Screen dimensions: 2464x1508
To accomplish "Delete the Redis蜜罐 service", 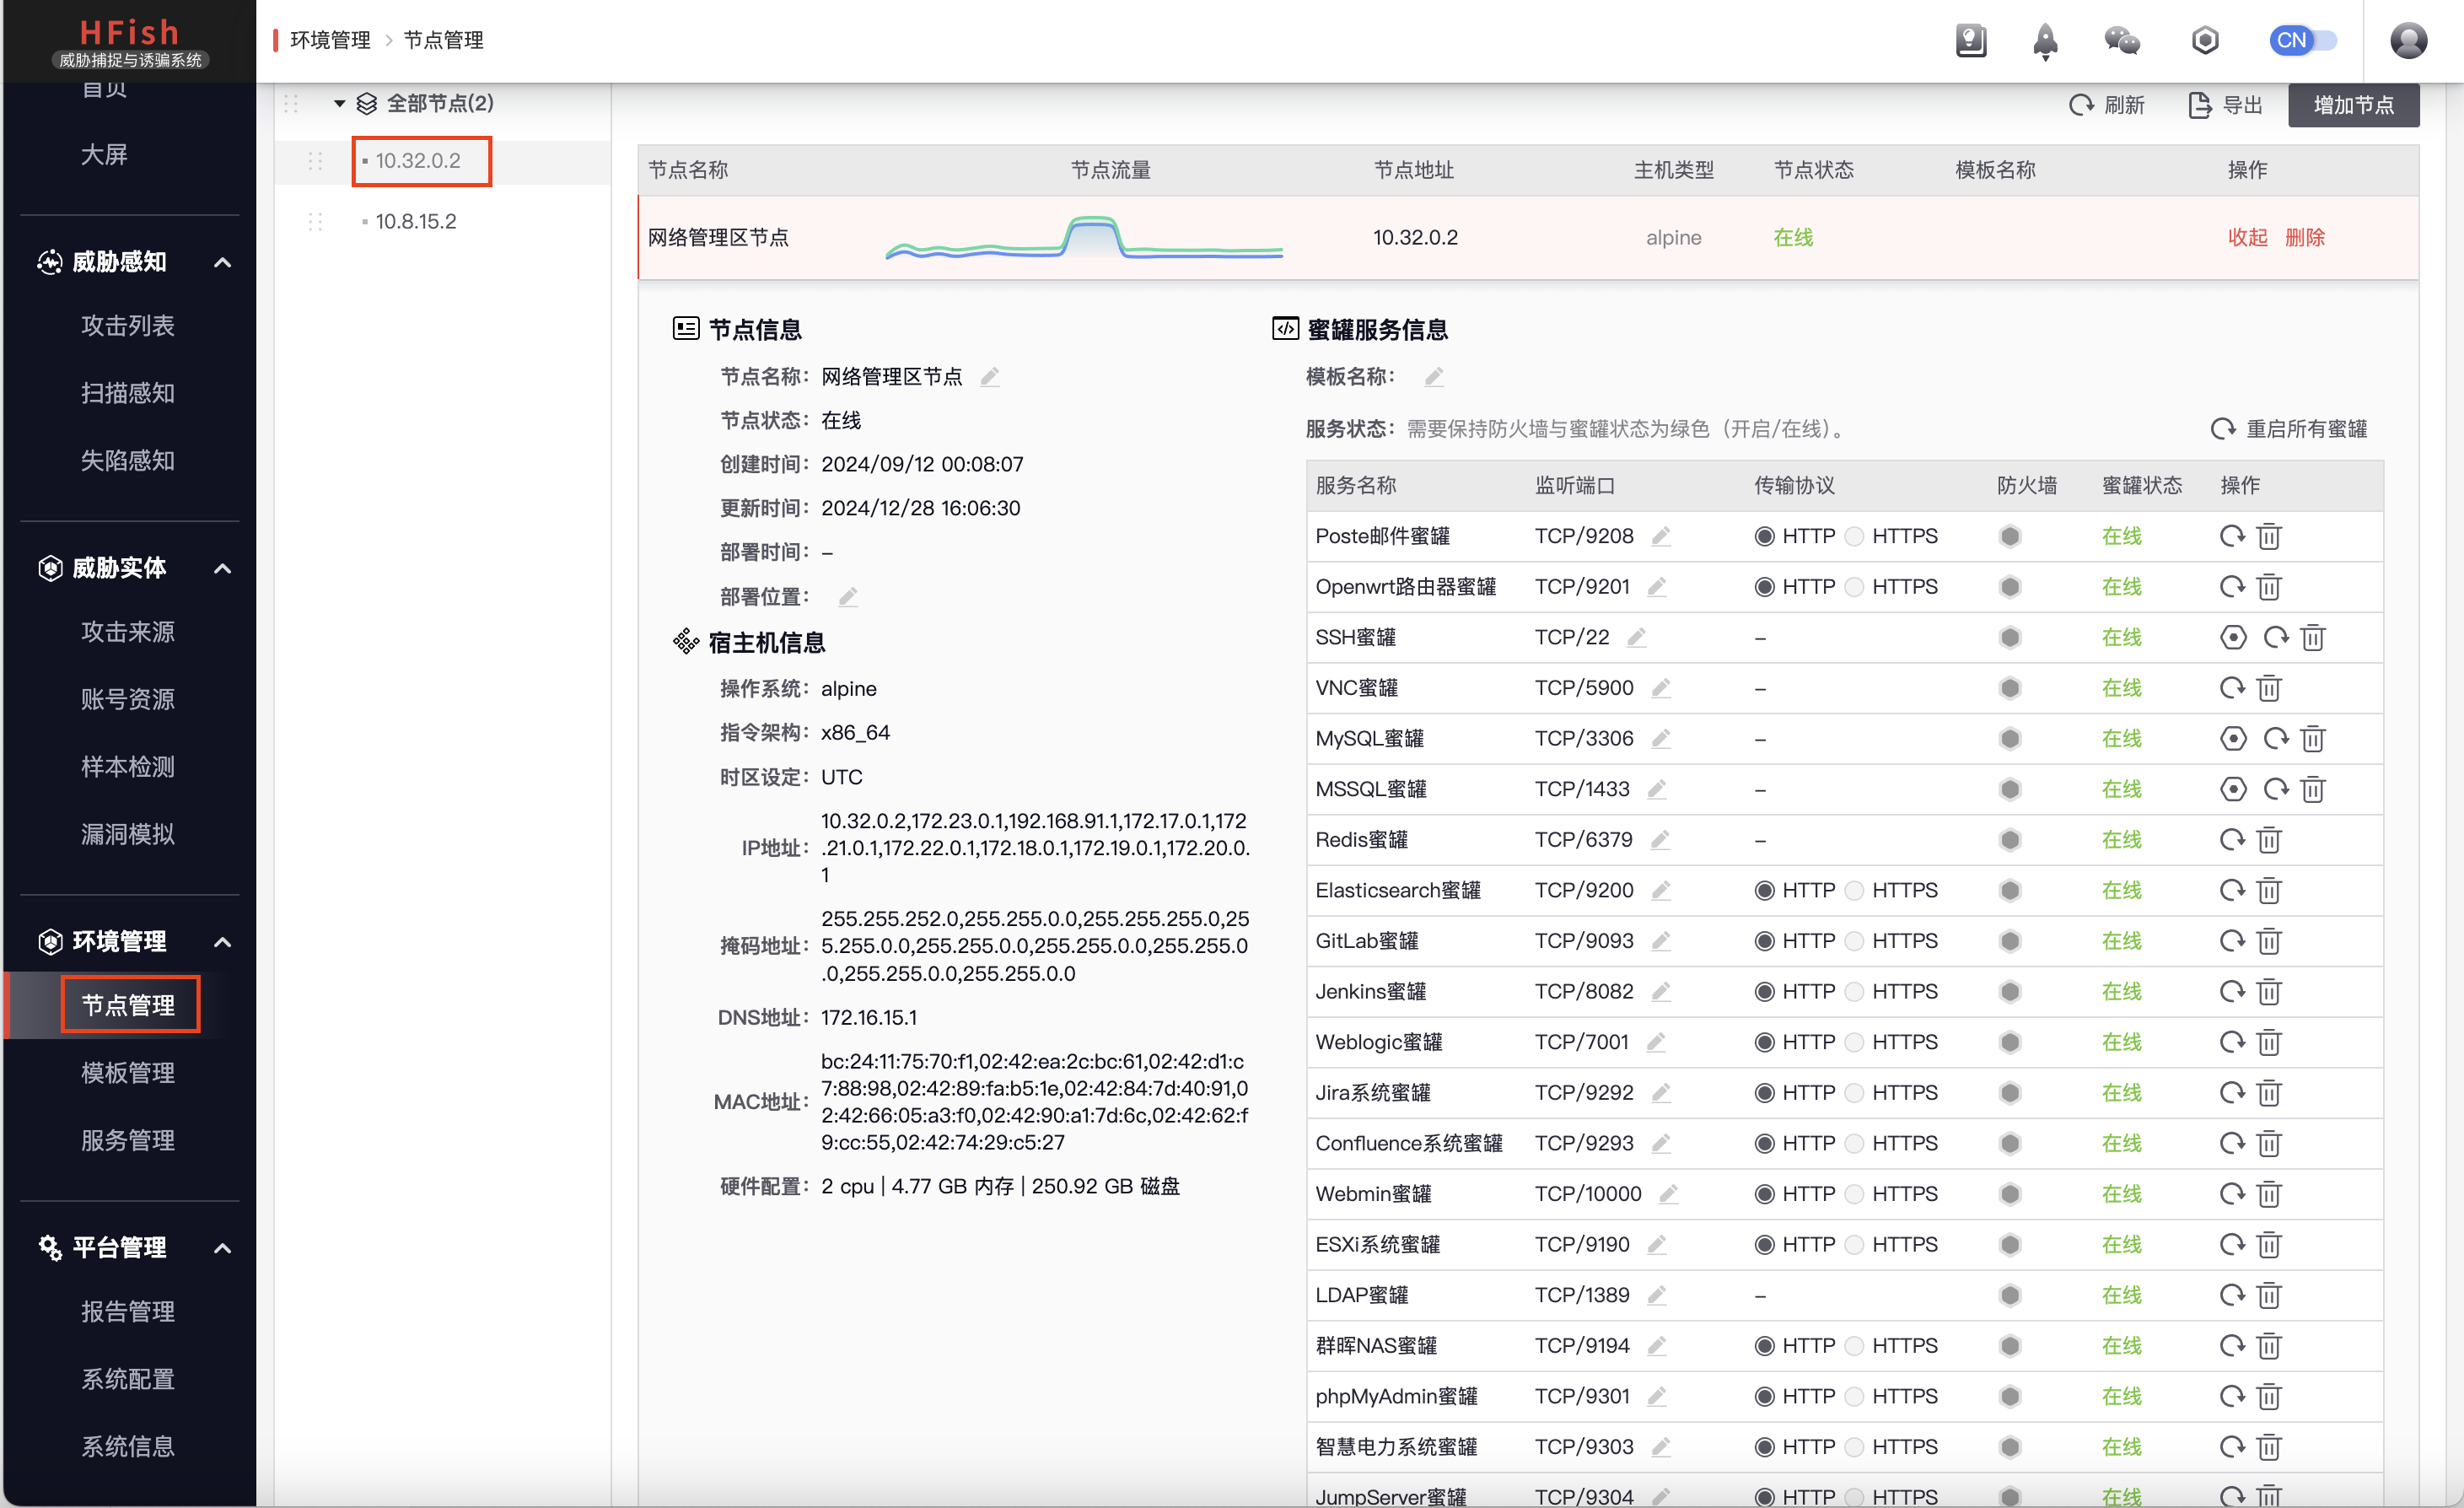I will tap(2269, 840).
